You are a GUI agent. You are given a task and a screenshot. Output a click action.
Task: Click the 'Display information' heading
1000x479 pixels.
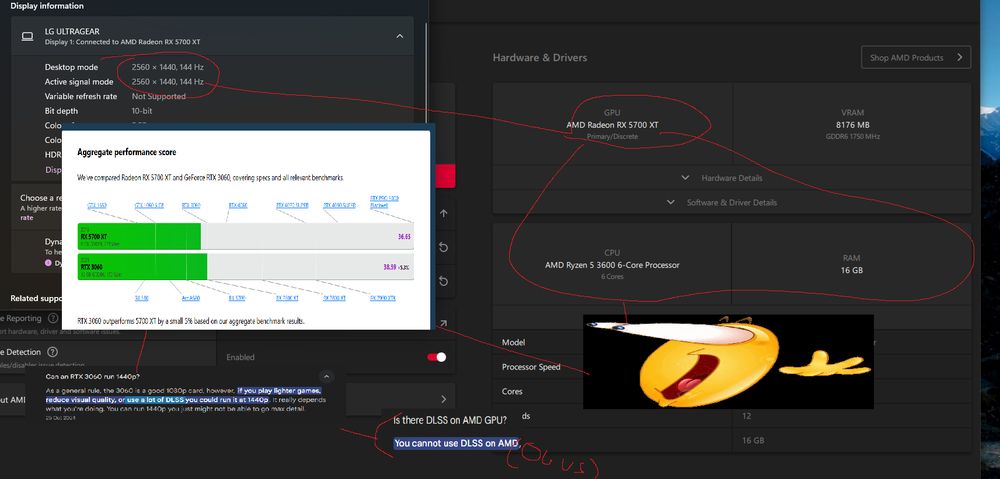tap(47, 6)
